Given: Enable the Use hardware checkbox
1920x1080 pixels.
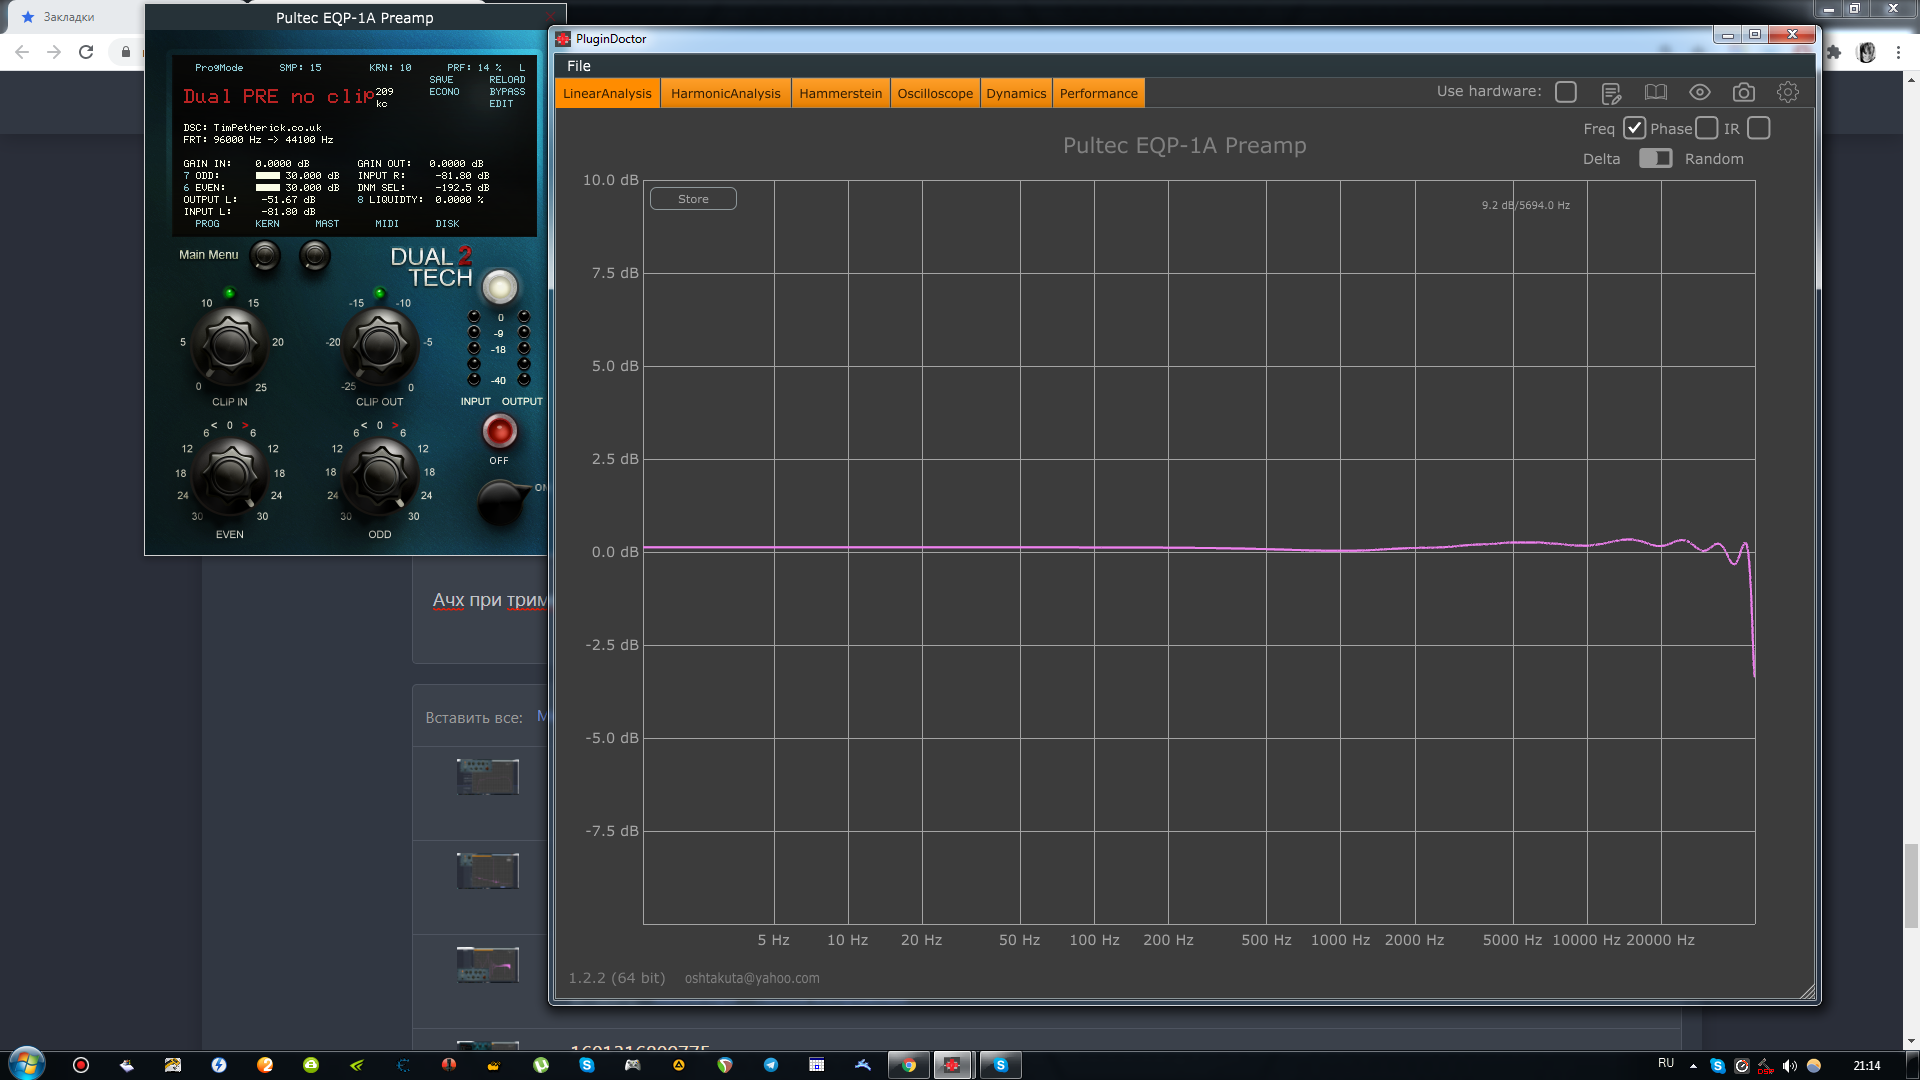Looking at the screenshot, I should coord(1566,92).
